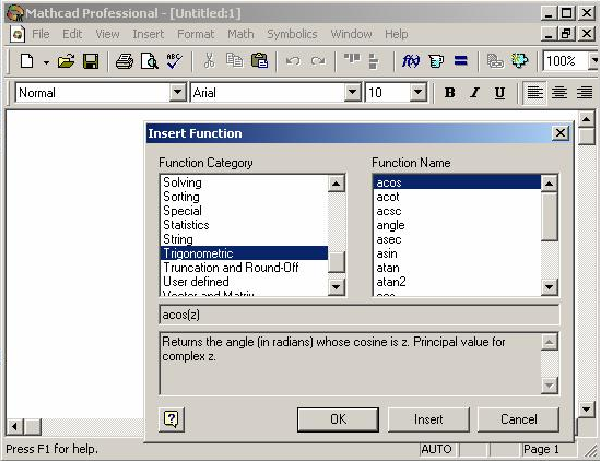This screenshot has width=600, height=461.
Task: Open the New worksheet template arrow
Action: point(46,62)
